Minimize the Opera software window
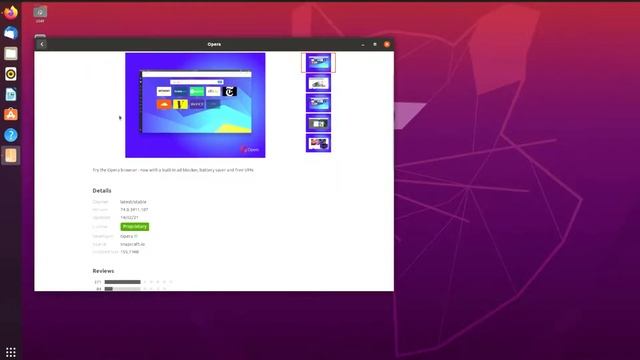The height and width of the screenshot is (360, 640). pos(363,44)
